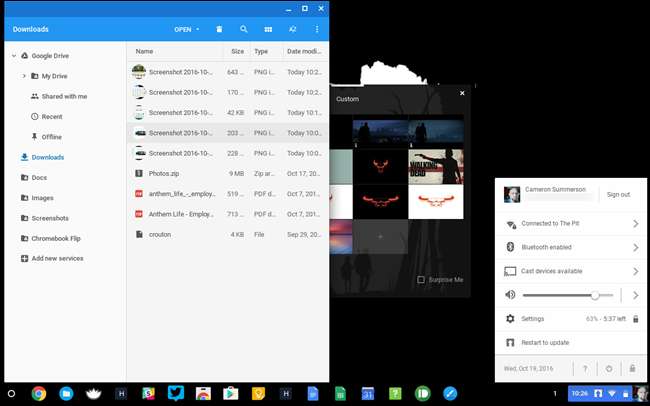Choose red skull on white wallpaper
650x406 pixels.
(x=436, y=202)
